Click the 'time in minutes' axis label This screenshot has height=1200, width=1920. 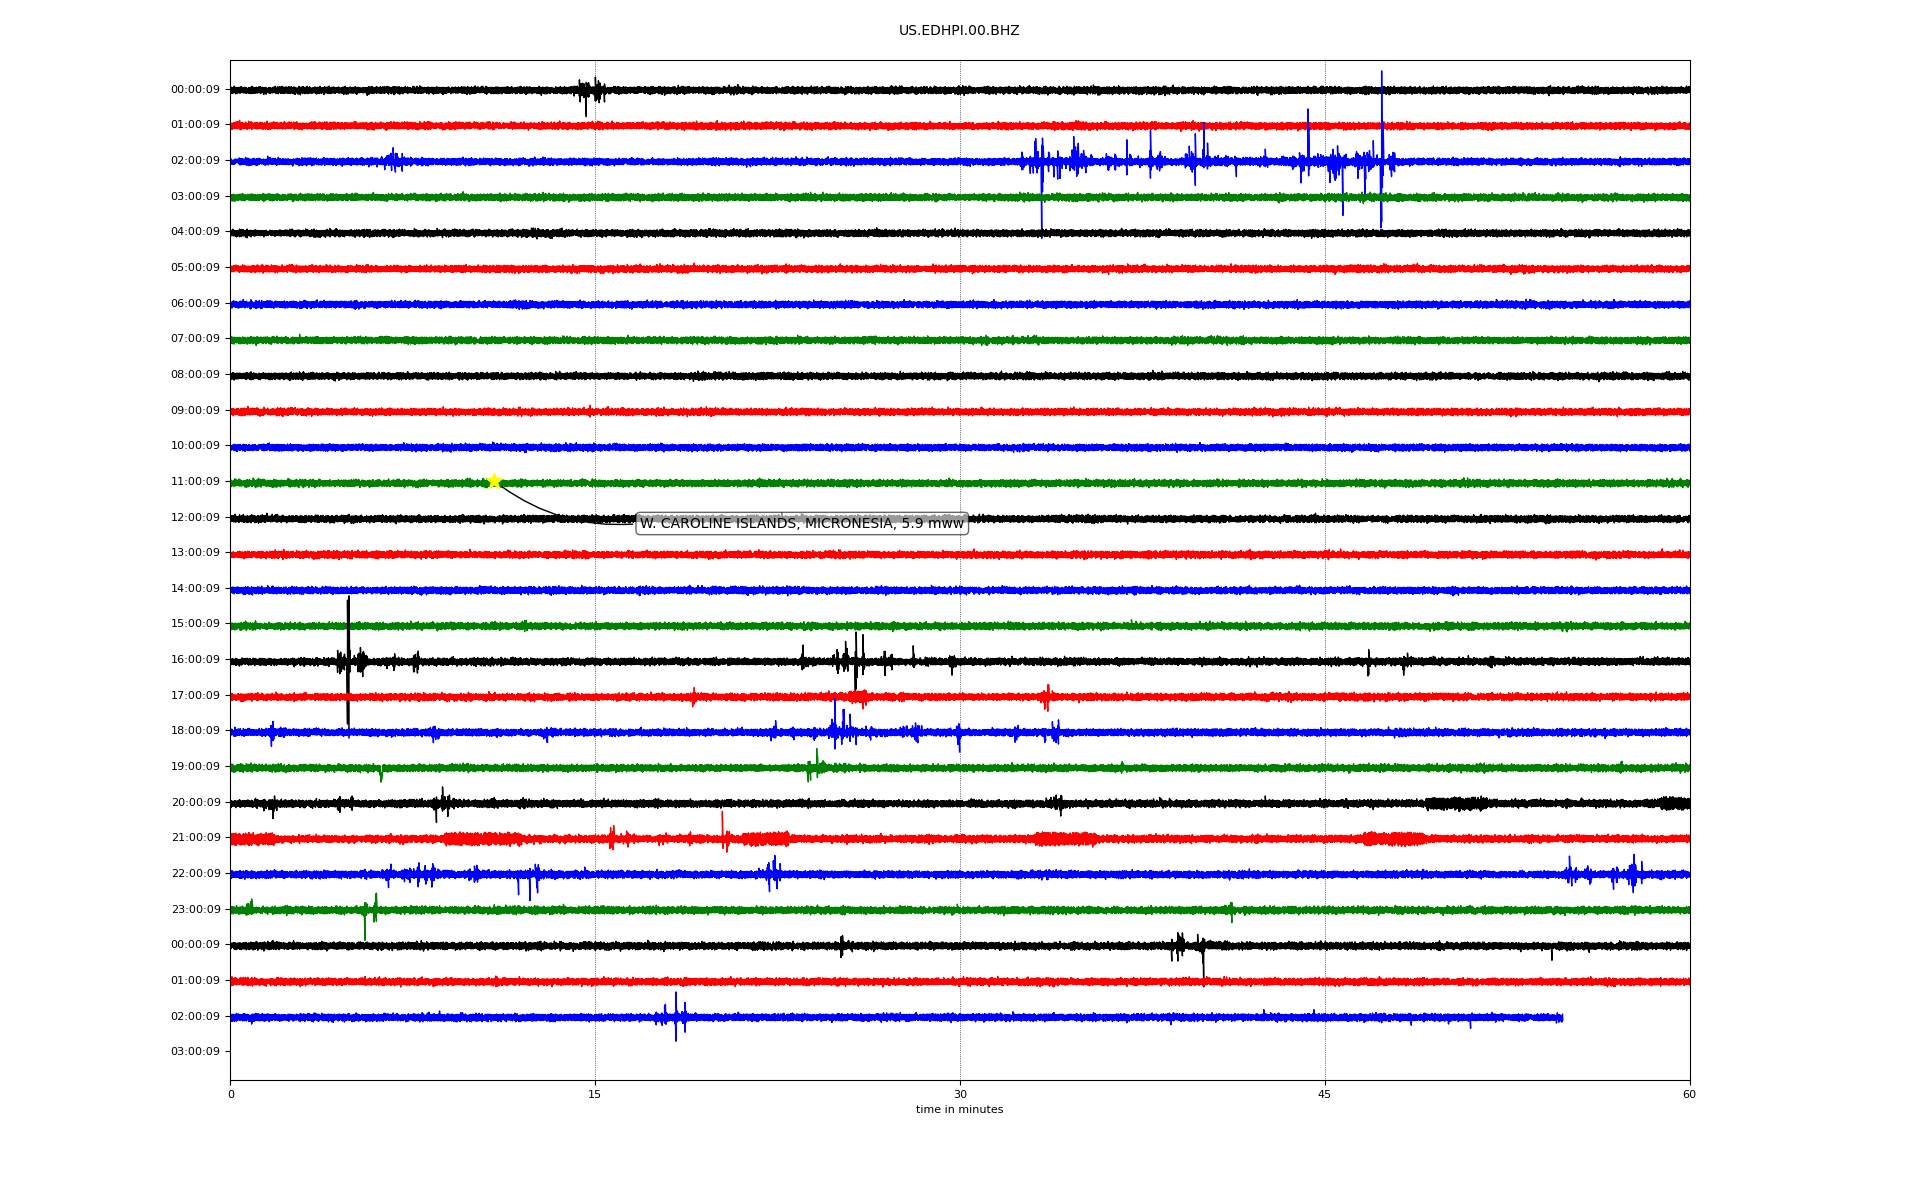[958, 1110]
